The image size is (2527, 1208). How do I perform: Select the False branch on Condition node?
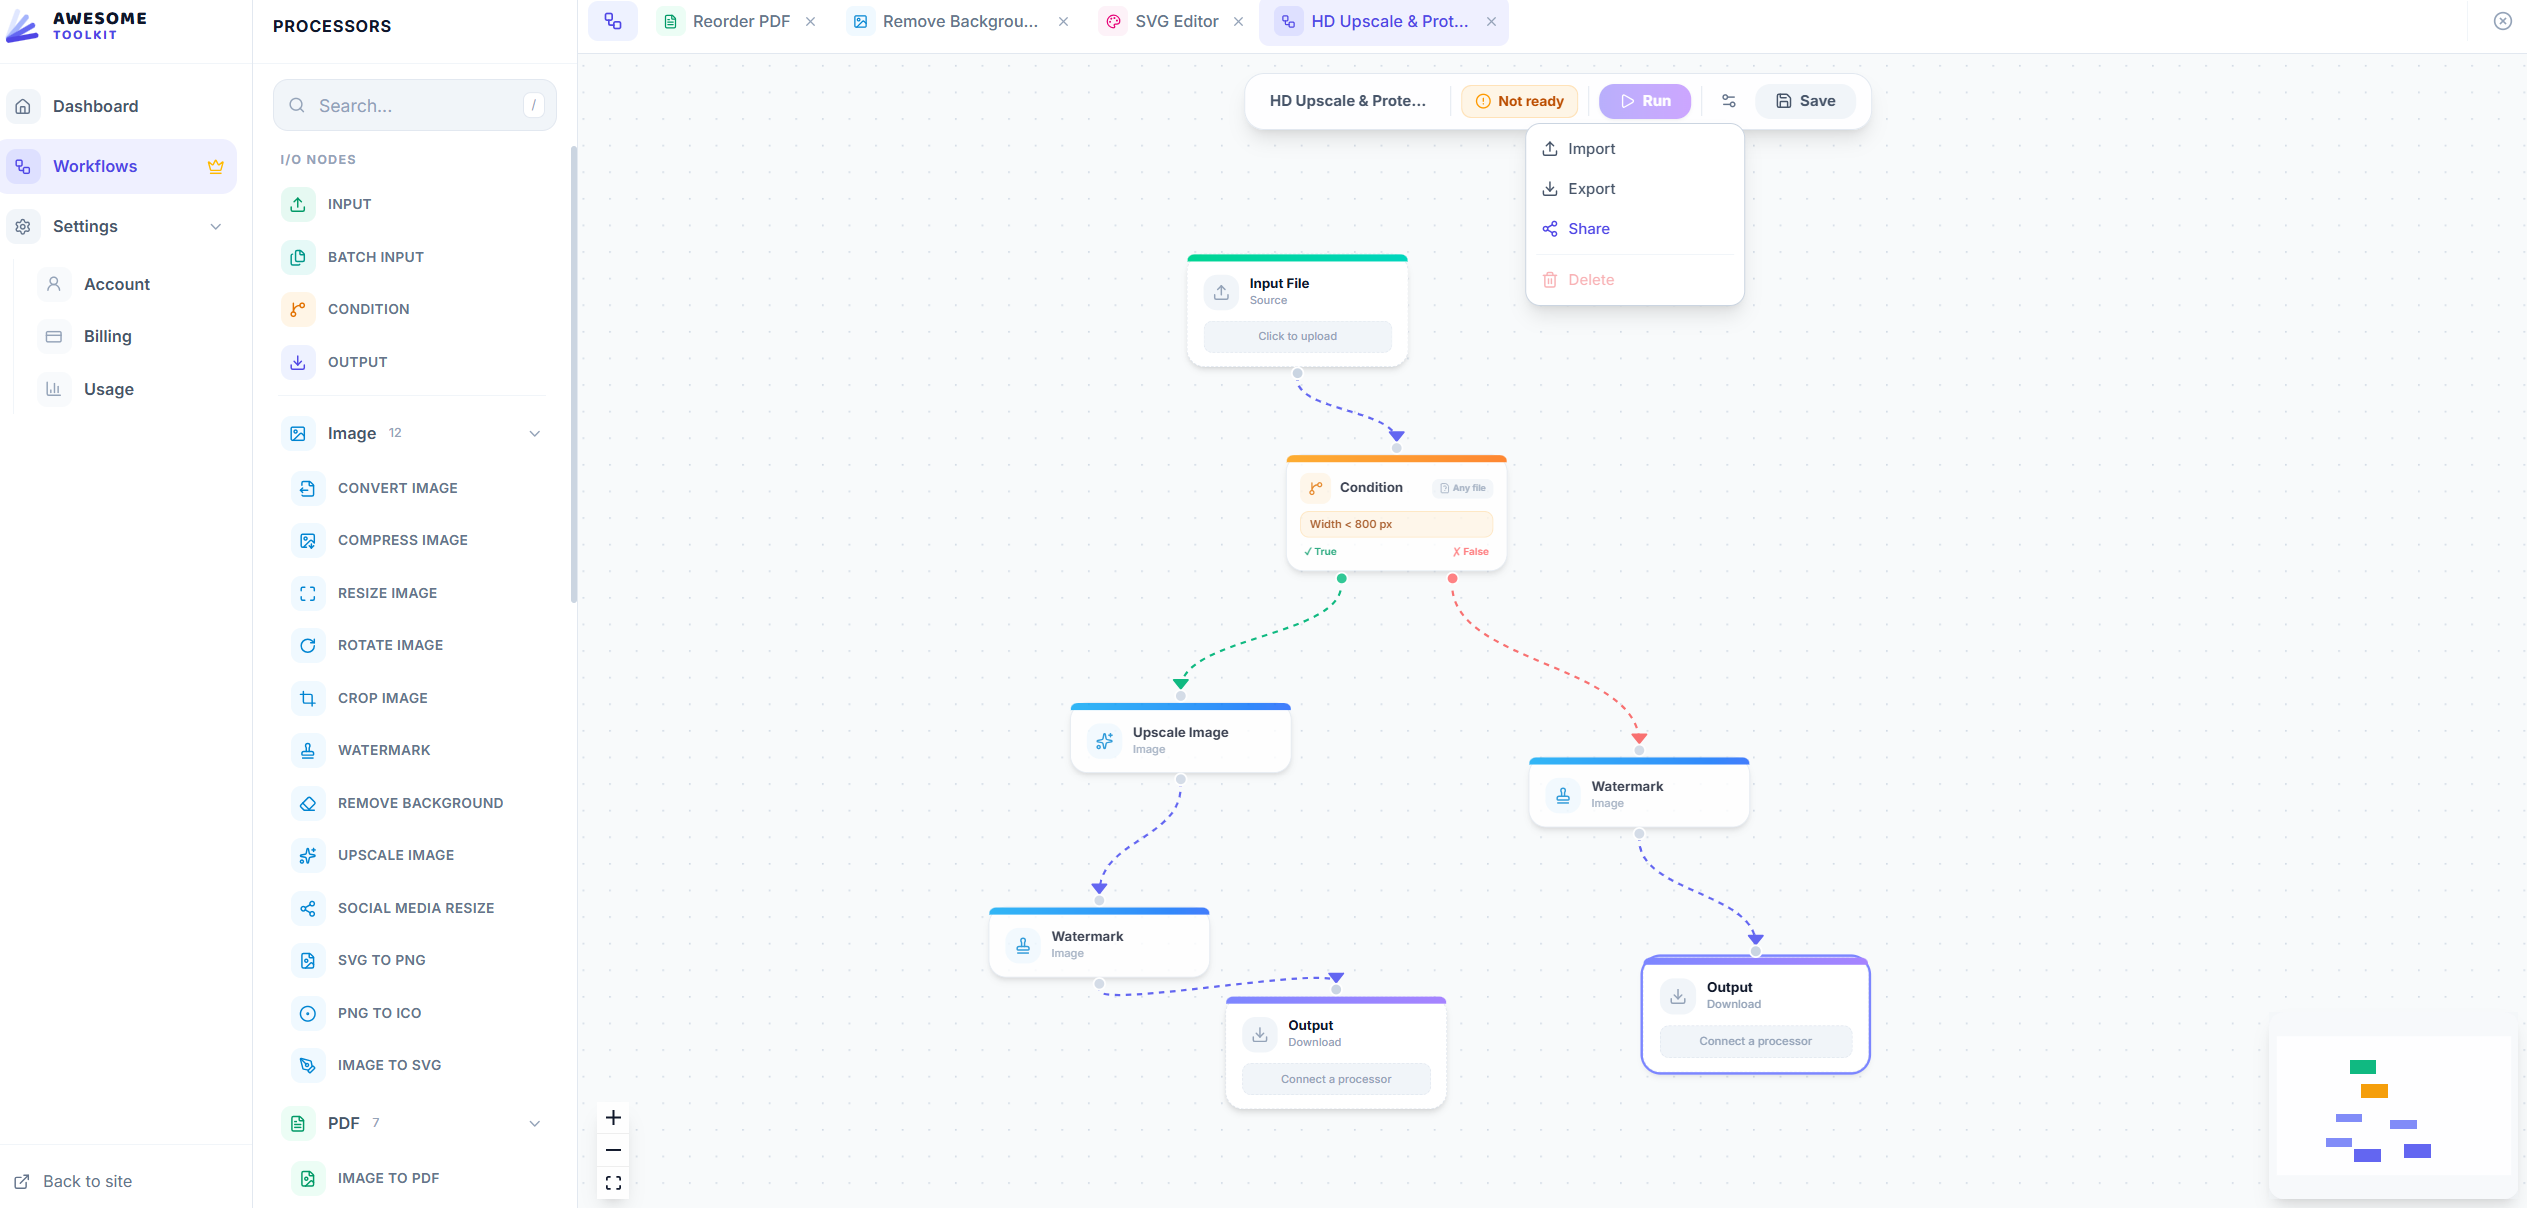coord(1469,551)
